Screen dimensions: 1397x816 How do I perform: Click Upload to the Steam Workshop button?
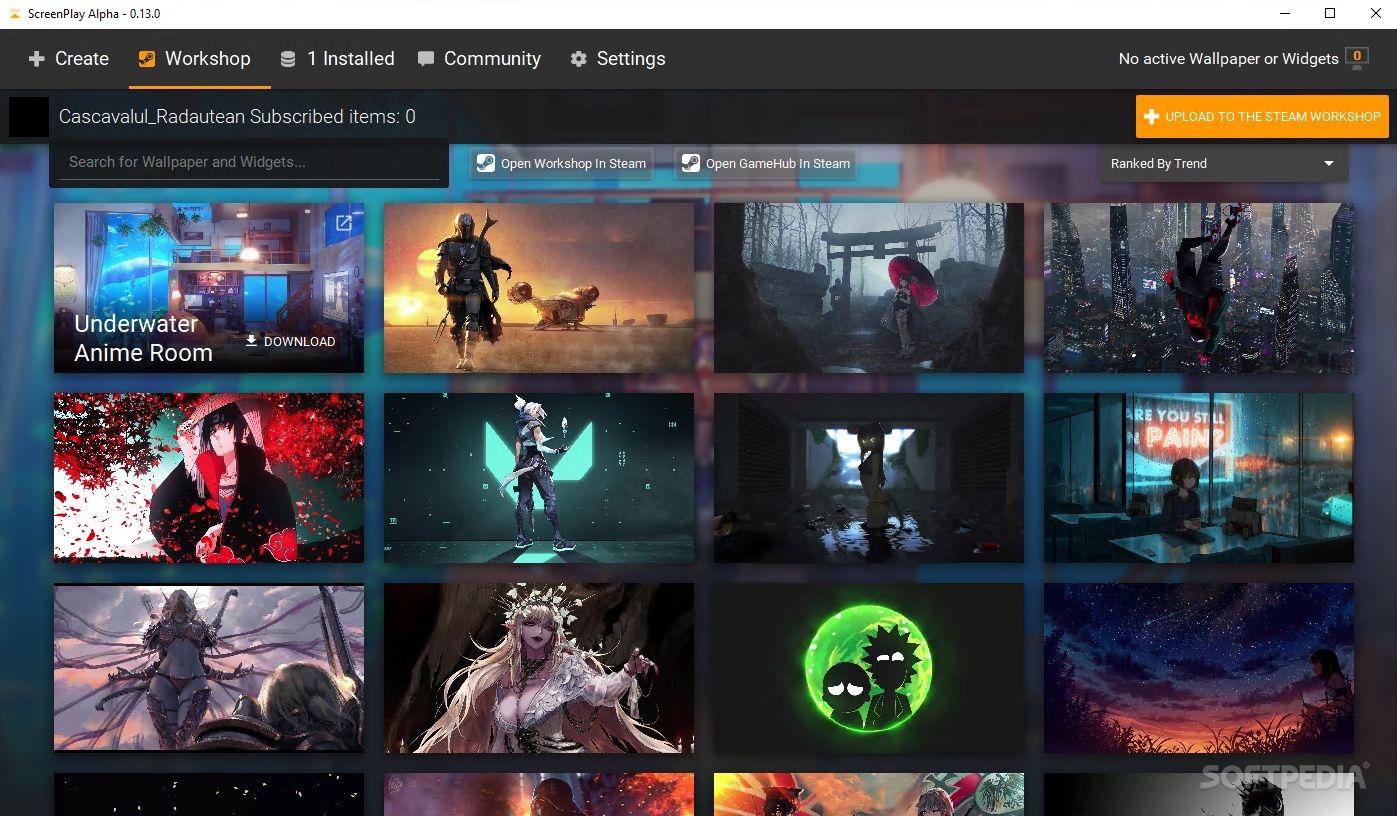coord(1262,117)
